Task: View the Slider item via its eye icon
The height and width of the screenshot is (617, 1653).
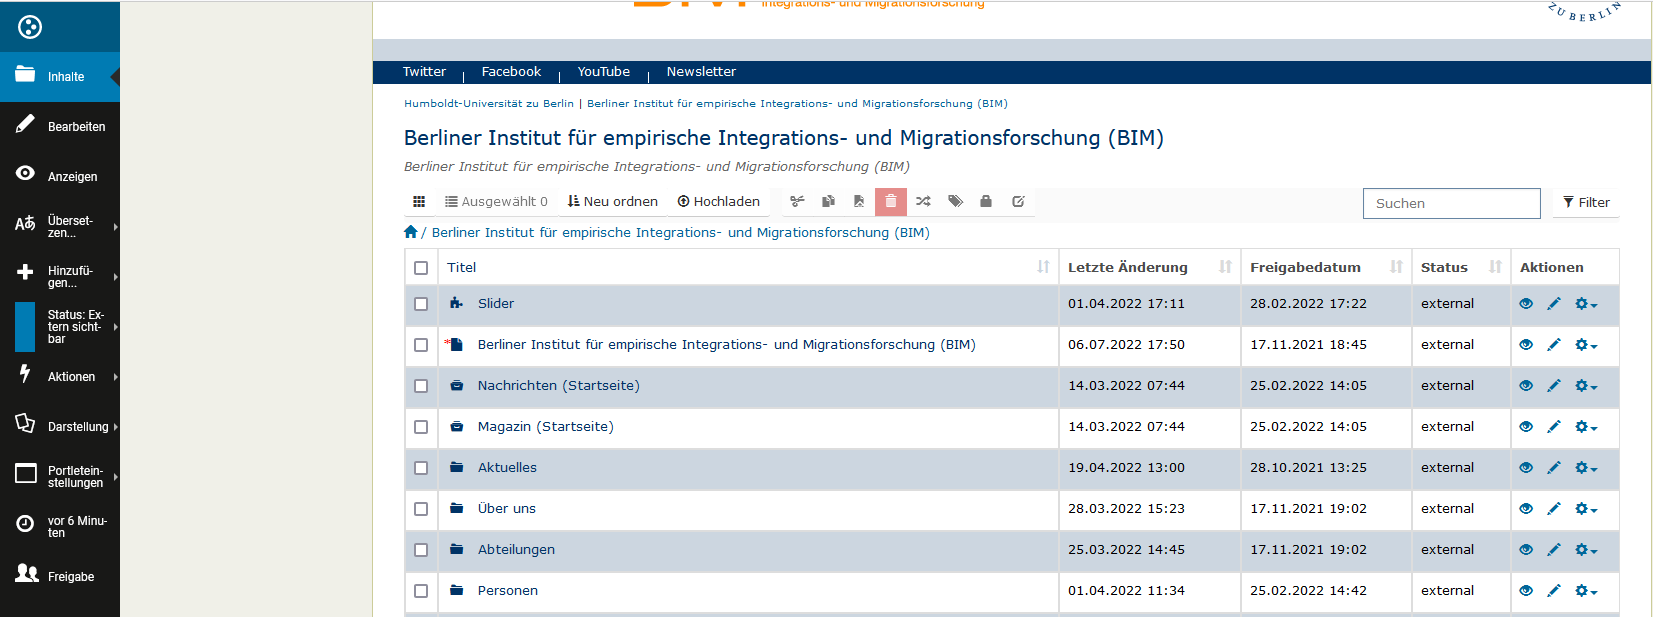Action: click(x=1526, y=304)
